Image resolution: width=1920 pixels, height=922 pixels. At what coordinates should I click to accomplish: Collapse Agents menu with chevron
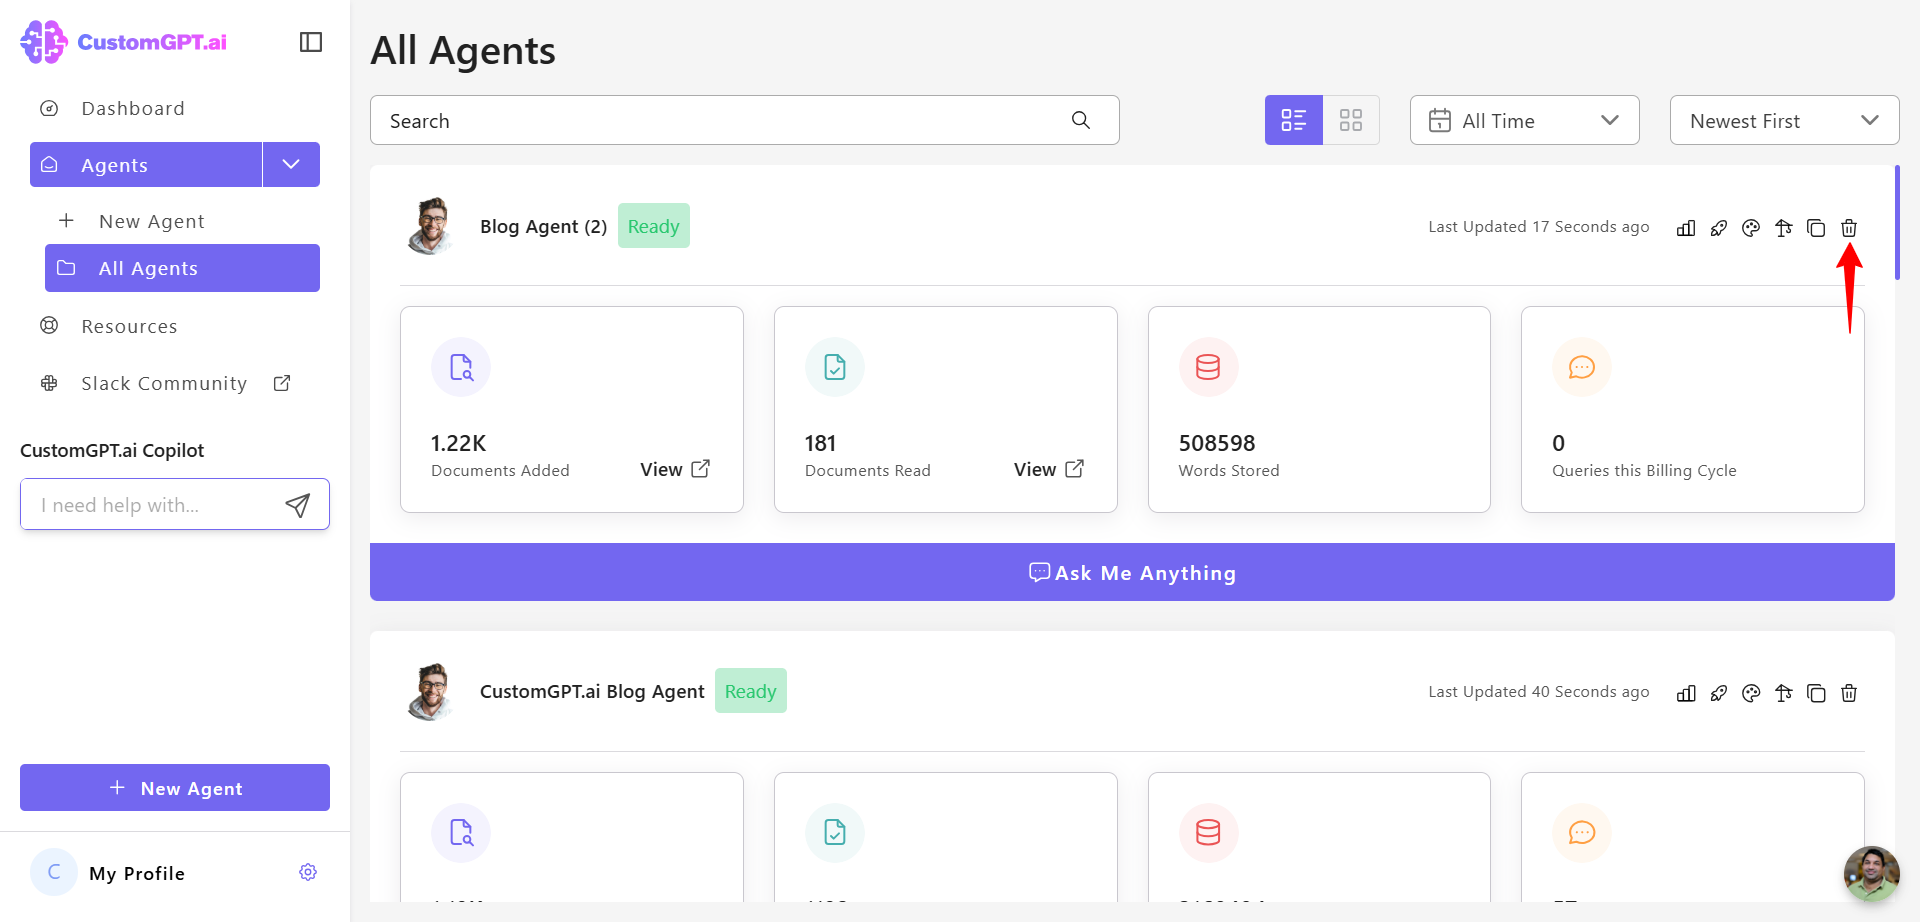291,164
